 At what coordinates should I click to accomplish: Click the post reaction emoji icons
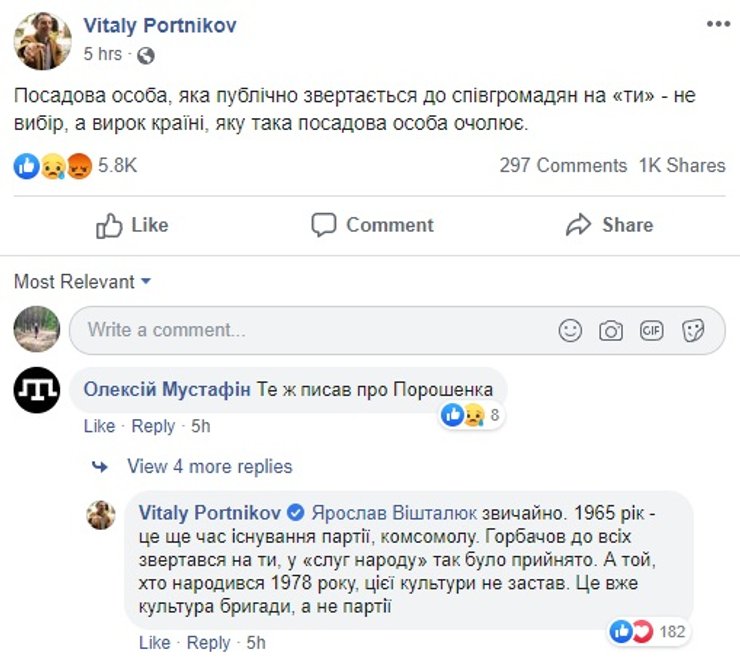tap(53, 166)
